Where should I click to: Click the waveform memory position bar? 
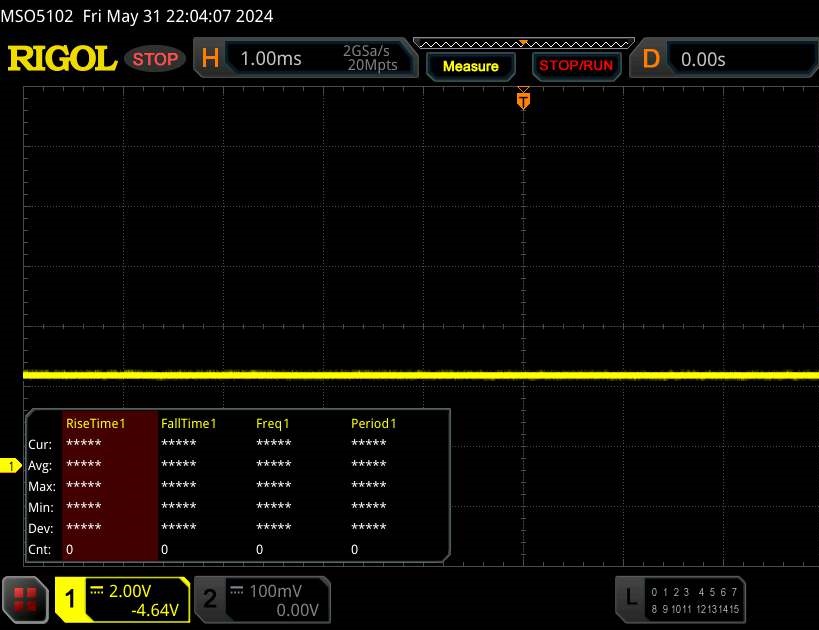point(523,43)
